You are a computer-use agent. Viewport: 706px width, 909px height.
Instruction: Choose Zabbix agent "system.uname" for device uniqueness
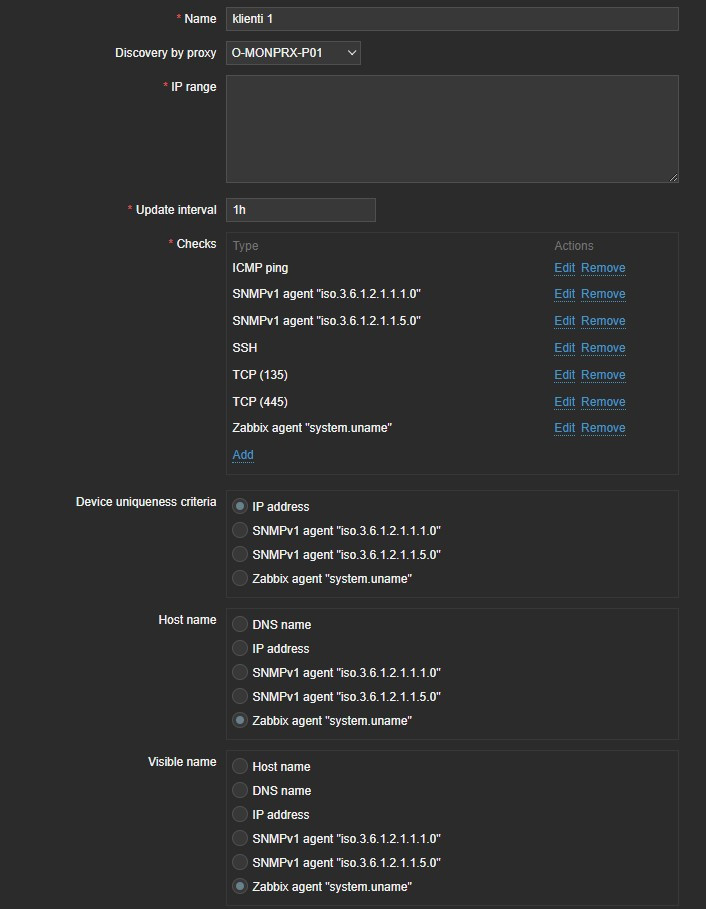[x=240, y=579]
